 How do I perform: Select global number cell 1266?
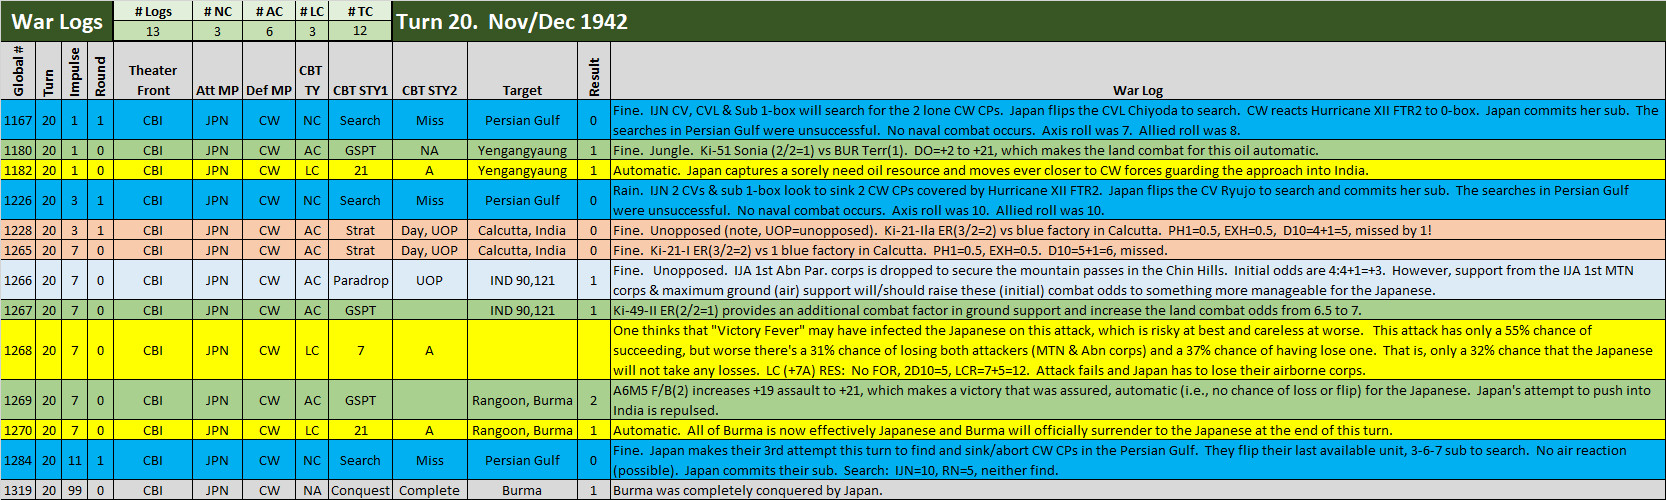[18, 280]
